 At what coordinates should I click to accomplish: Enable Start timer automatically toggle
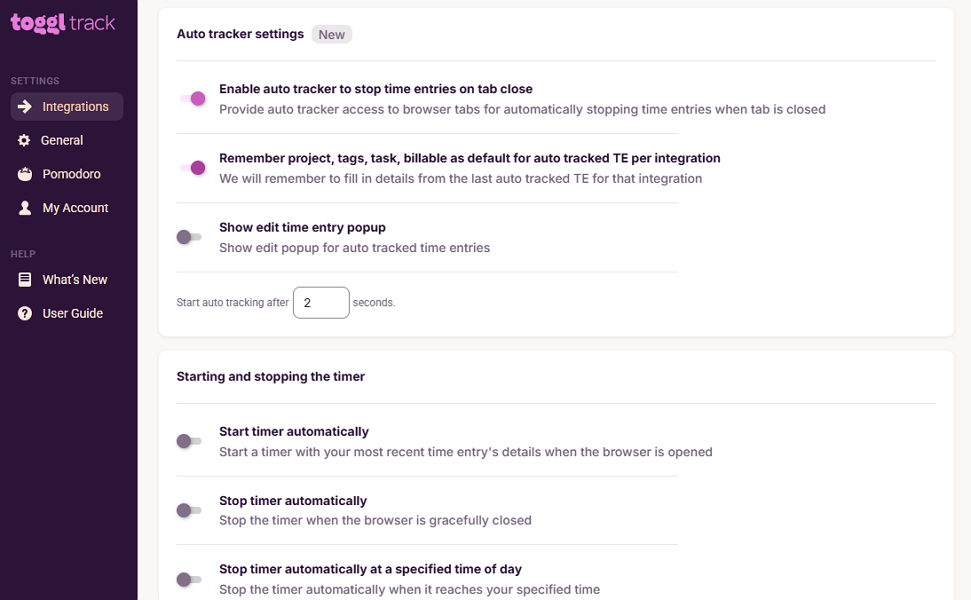click(x=189, y=441)
